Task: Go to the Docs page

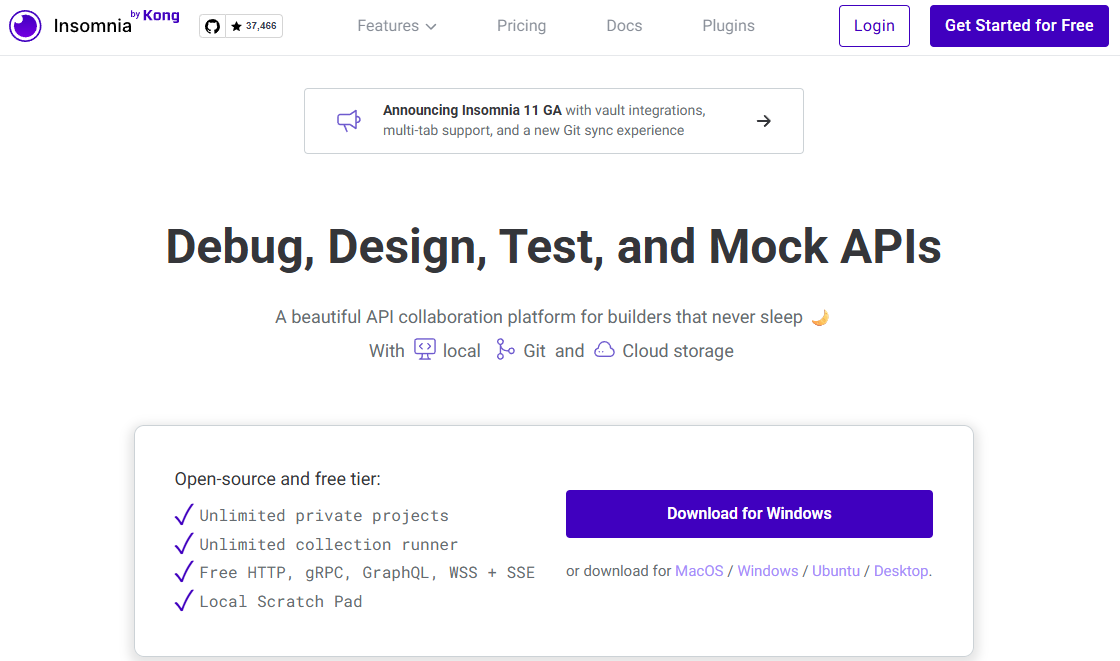Action: [624, 26]
